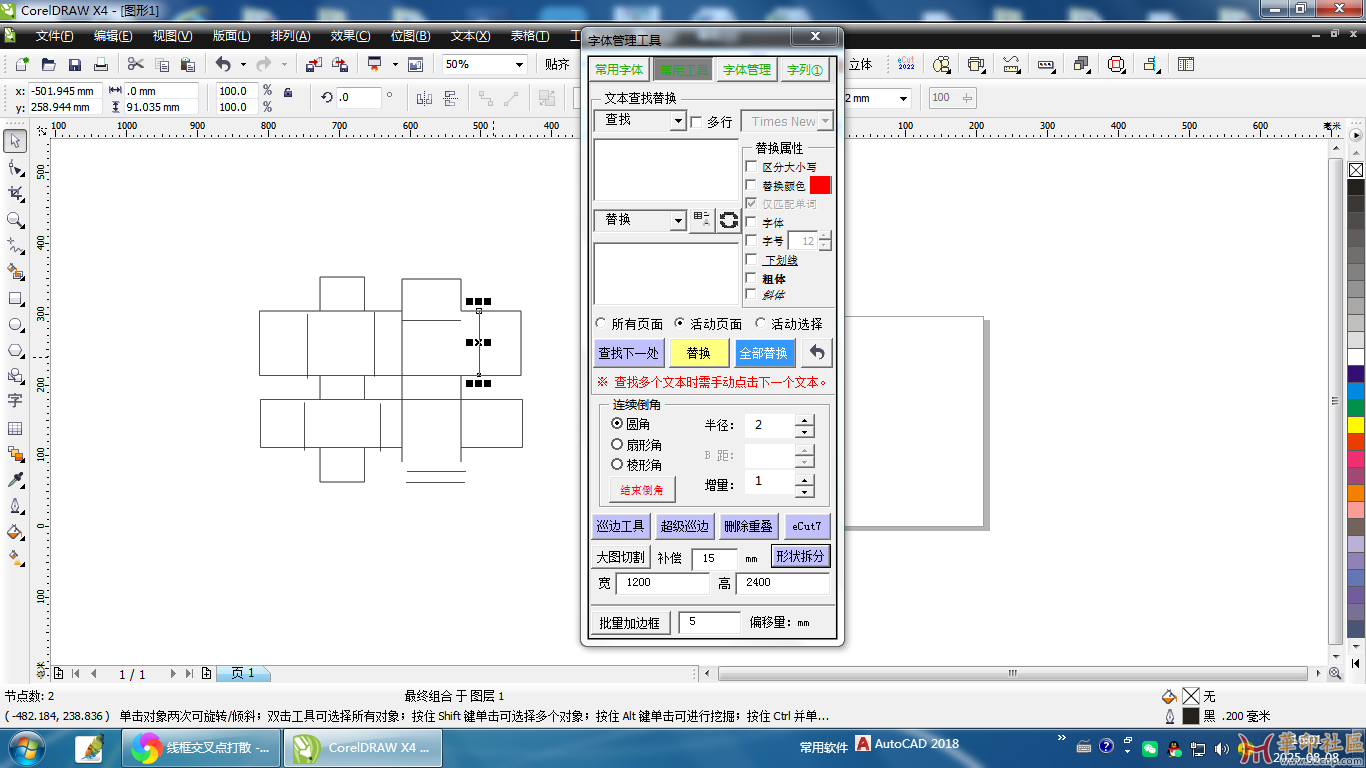Select the Rectangle tool
Image resolution: width=1366 pixels, height=768 pixels.
[15, 298]
